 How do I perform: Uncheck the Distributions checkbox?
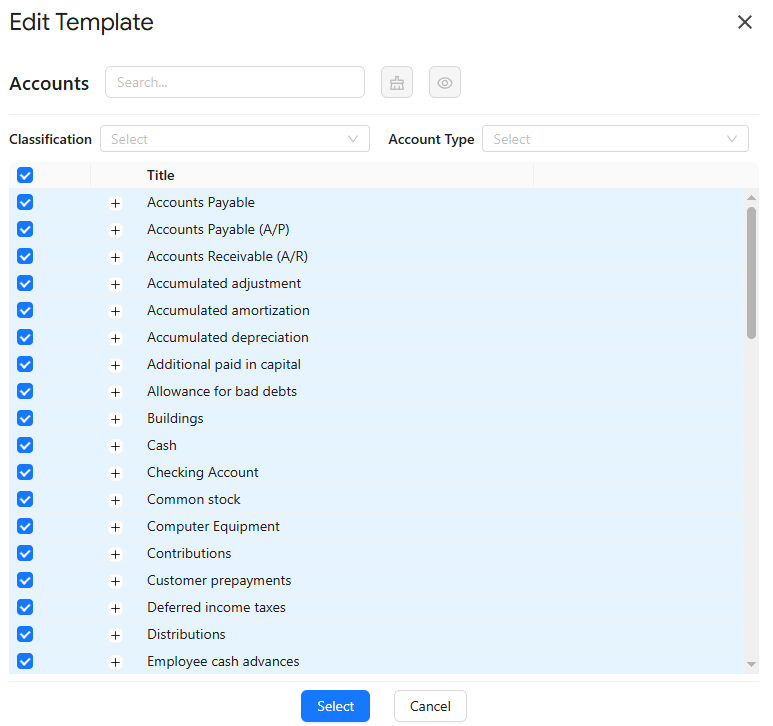25,634
